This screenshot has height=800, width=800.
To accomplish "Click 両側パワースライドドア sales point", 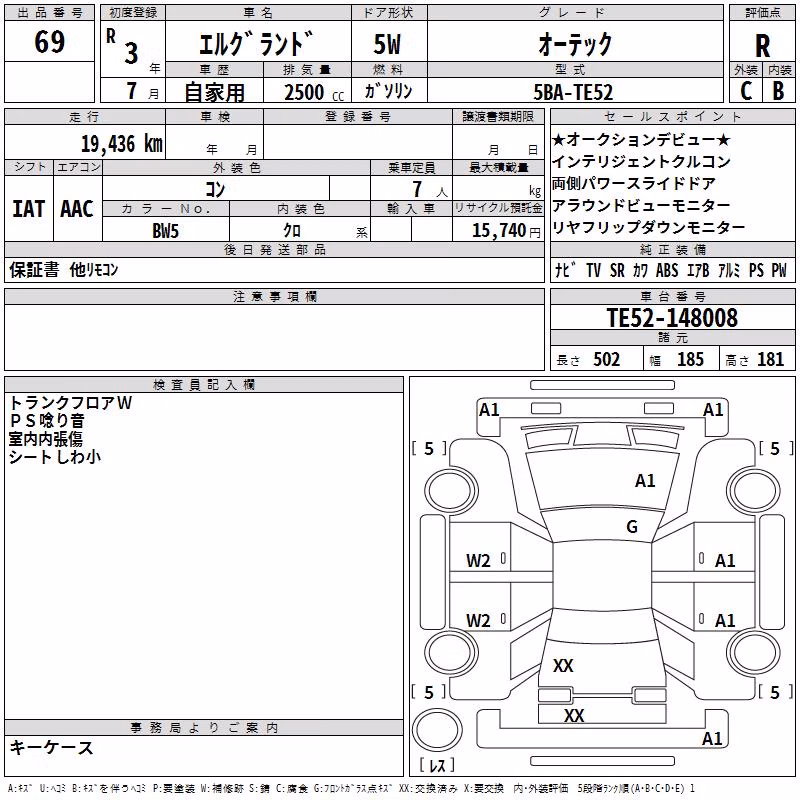I will point(634,183).
